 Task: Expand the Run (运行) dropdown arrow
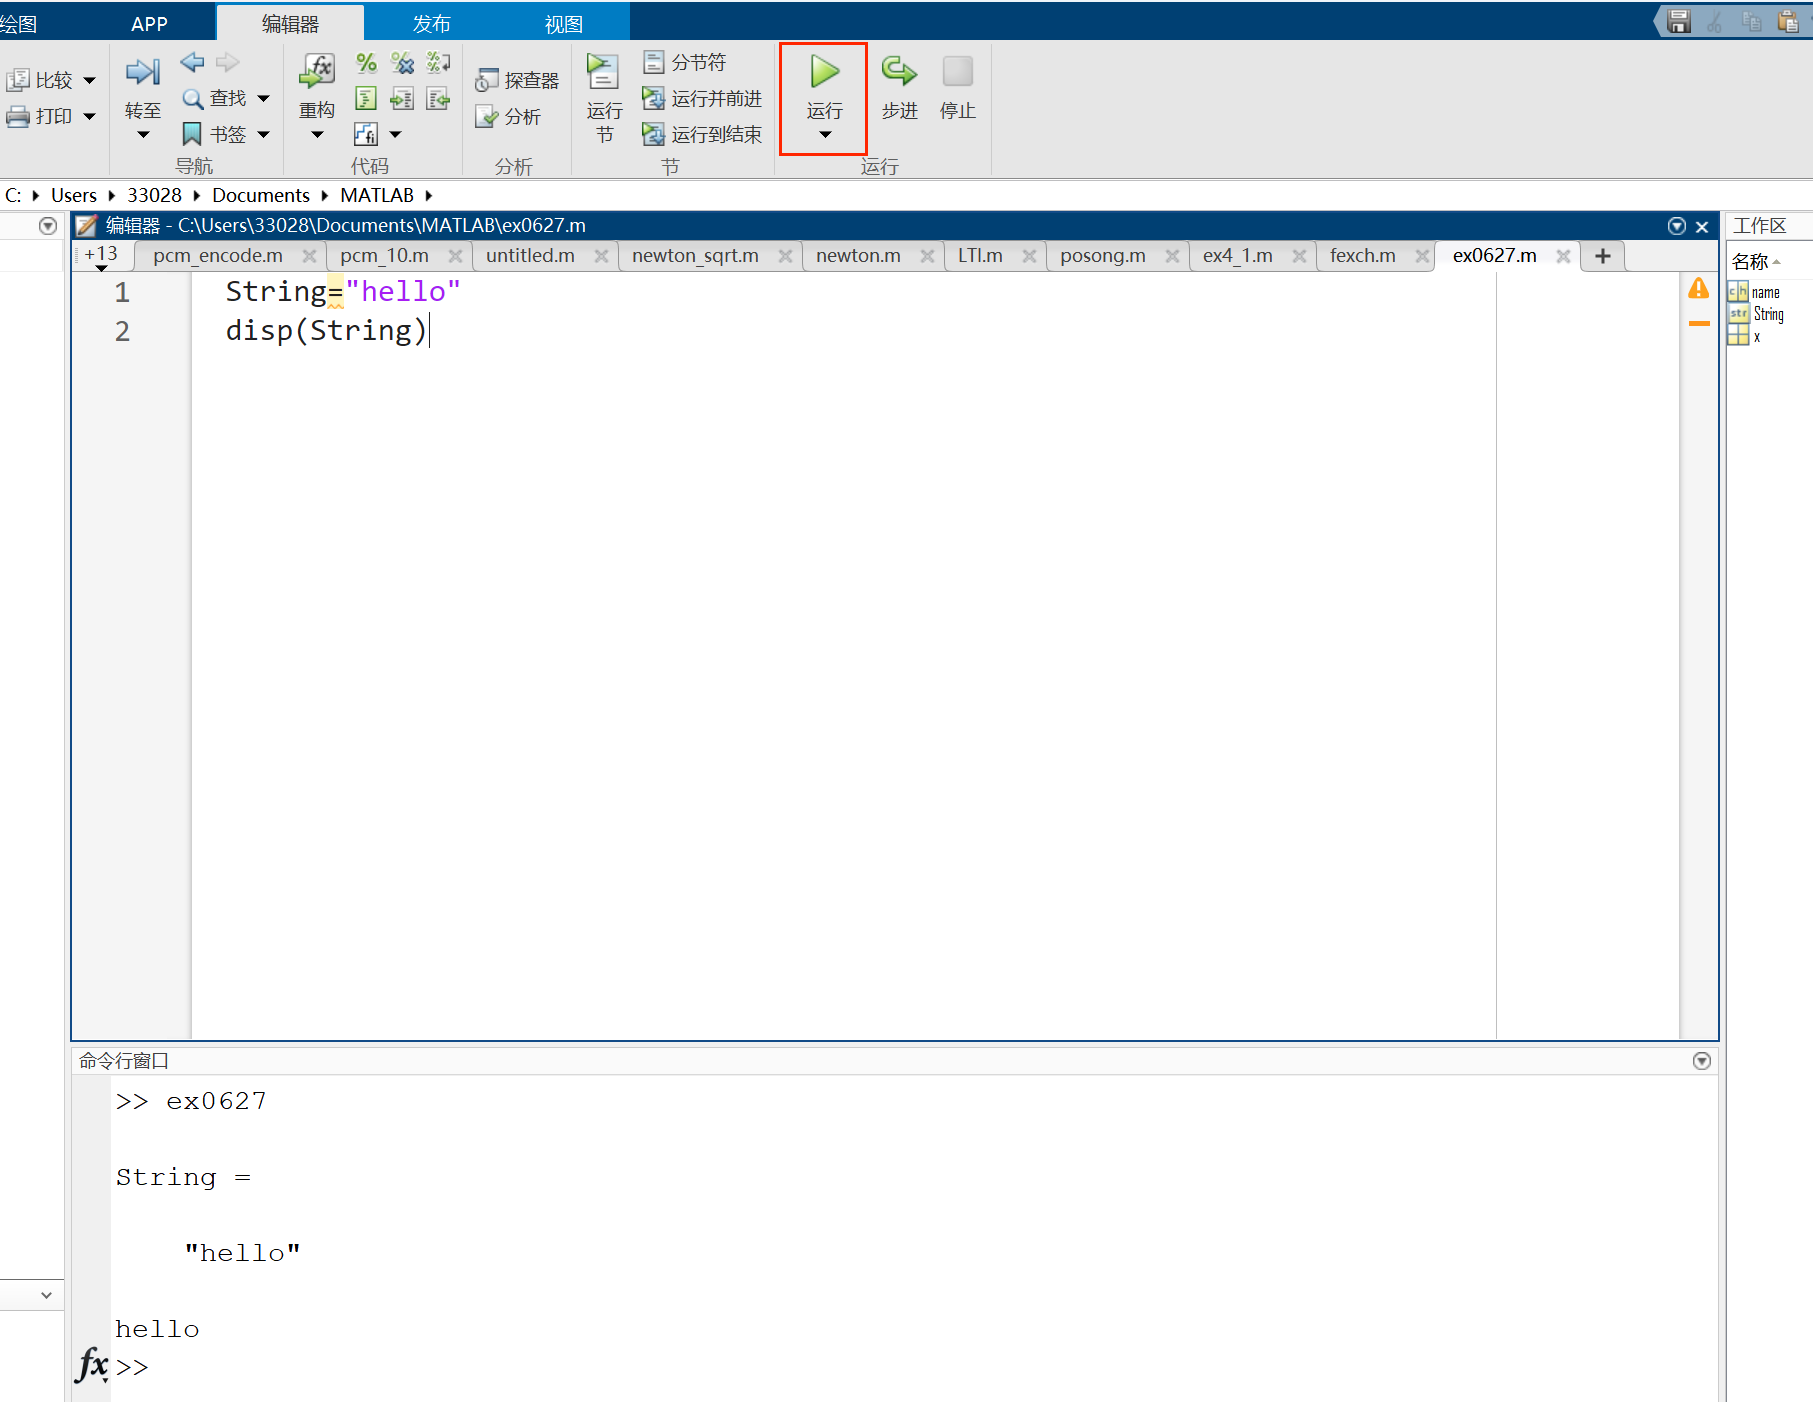pyautogui.click(x=825, y=135)
